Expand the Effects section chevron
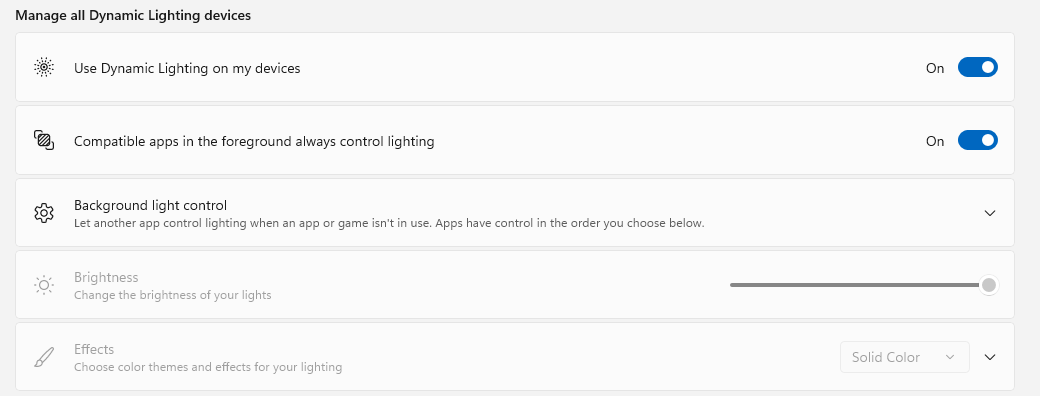Screen dimensions: 1040x396 coord(990,357)
